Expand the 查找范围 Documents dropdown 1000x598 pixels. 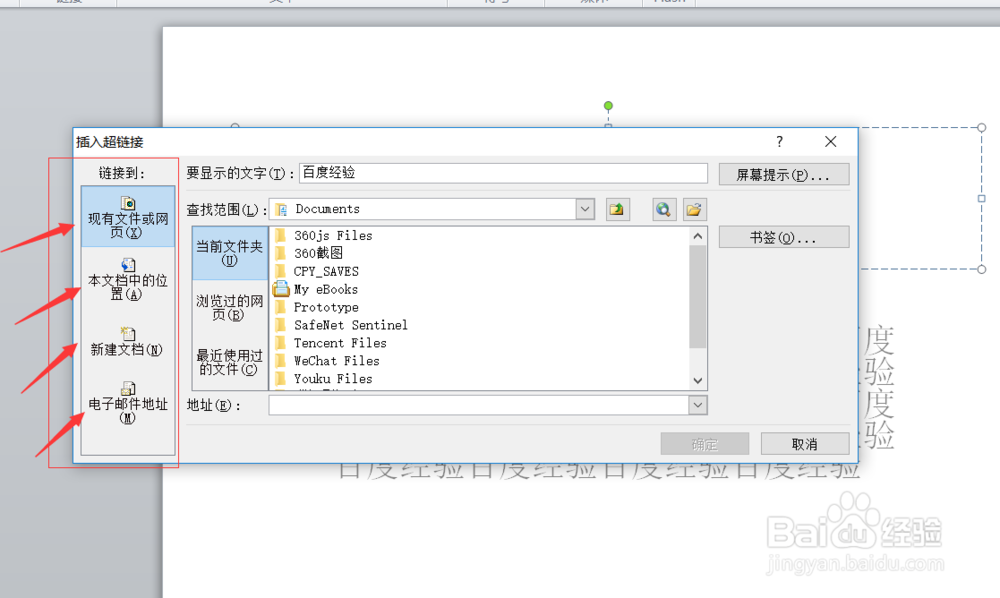pyautogui.click(x=585, y=209)
